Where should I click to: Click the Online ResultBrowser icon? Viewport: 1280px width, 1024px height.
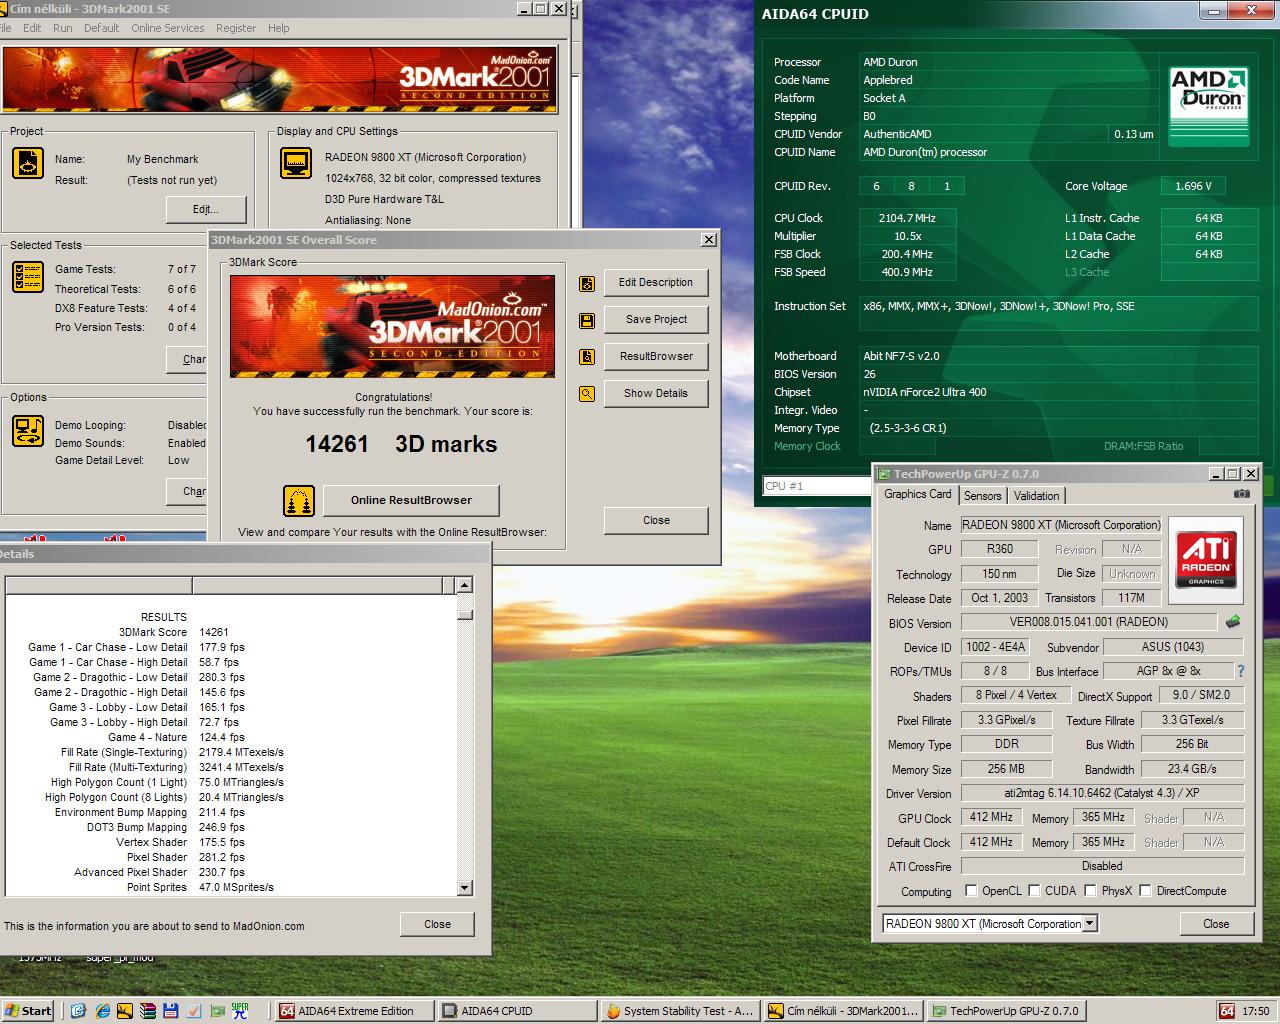[x=299, y=500]
